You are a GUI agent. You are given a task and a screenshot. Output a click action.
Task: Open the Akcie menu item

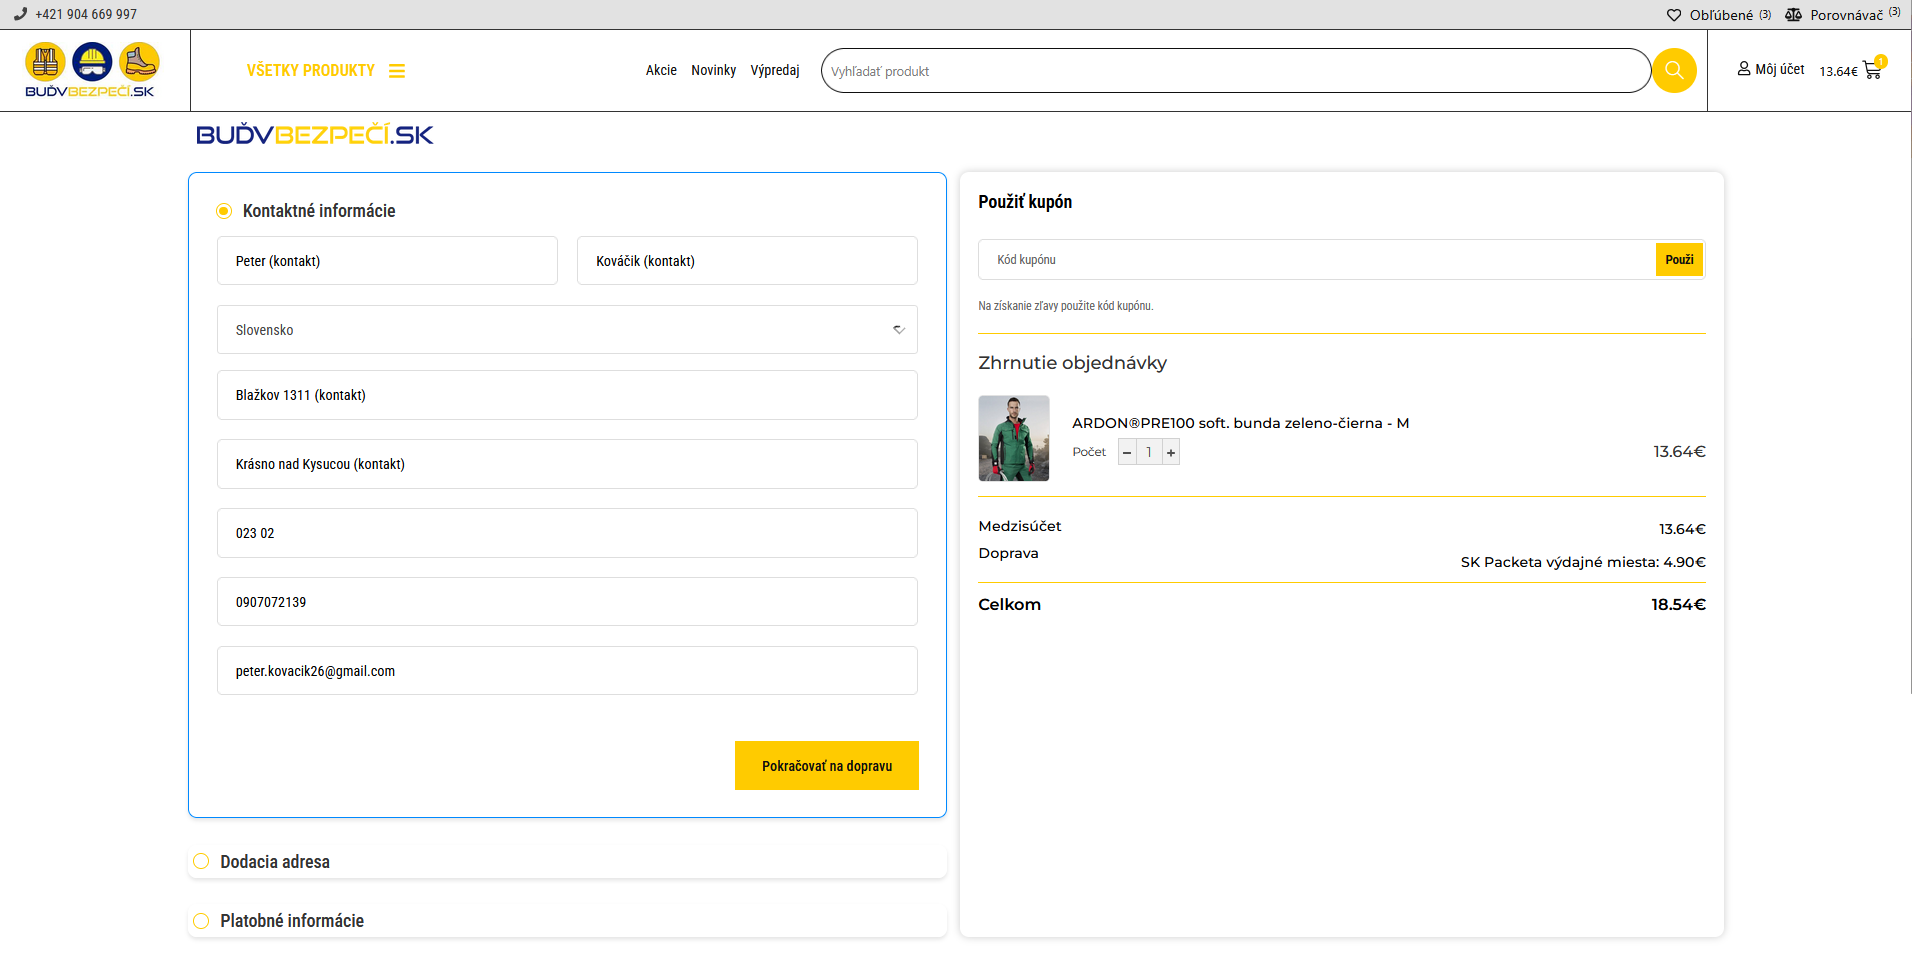click(661, 70)
